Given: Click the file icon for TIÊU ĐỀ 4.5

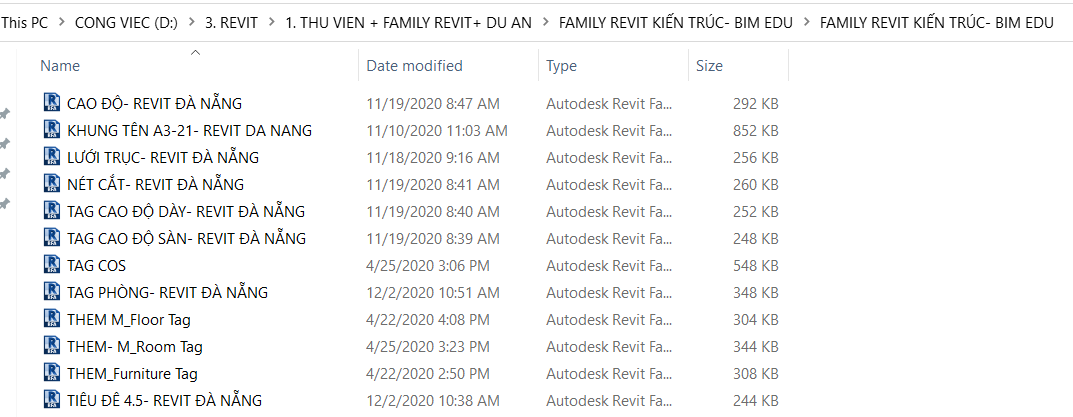Looking at the screenshot, I should [52, 400].
